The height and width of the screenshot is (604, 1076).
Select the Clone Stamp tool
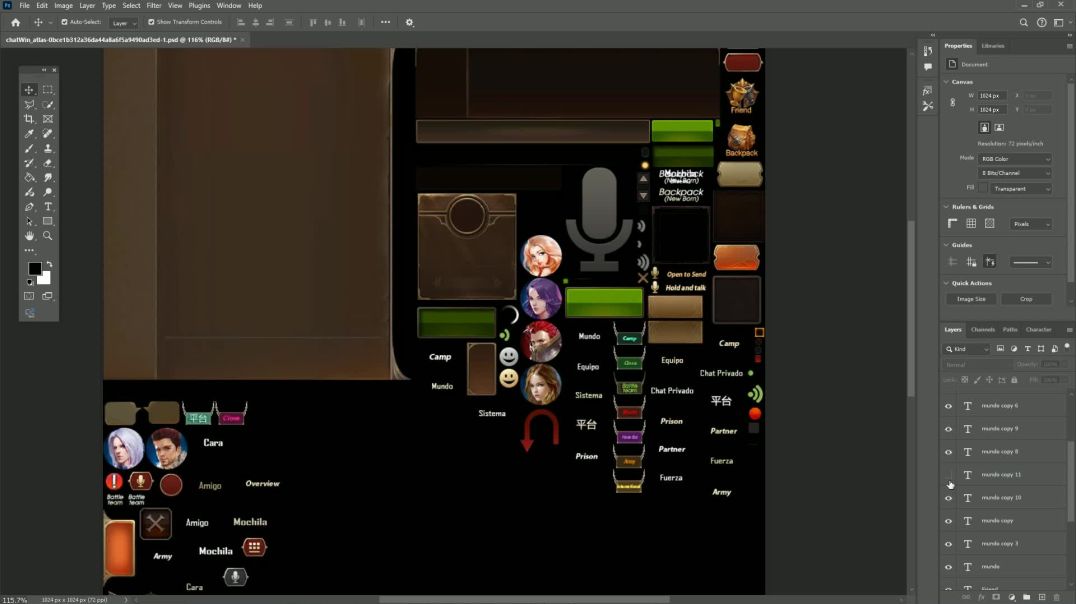tap(48, 149)
